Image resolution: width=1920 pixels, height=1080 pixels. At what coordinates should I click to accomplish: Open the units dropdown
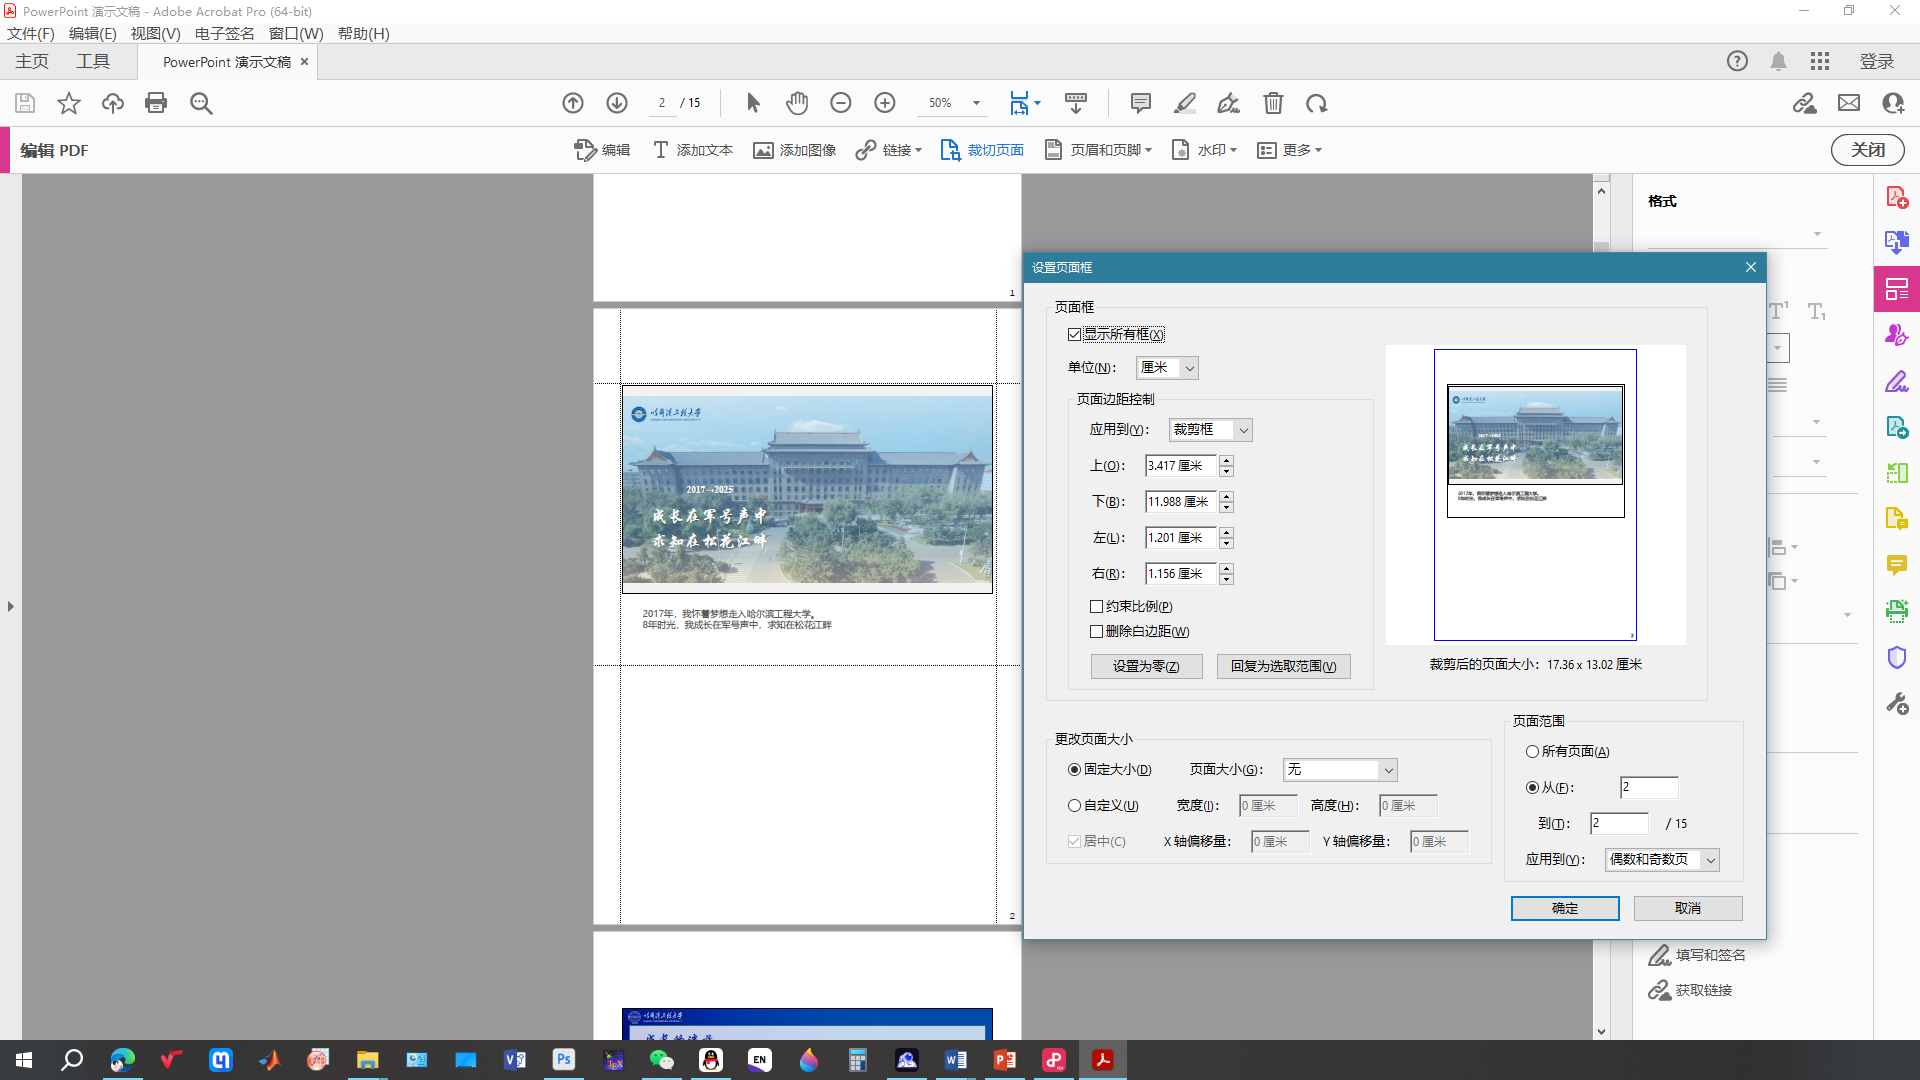click(1167, 368)
